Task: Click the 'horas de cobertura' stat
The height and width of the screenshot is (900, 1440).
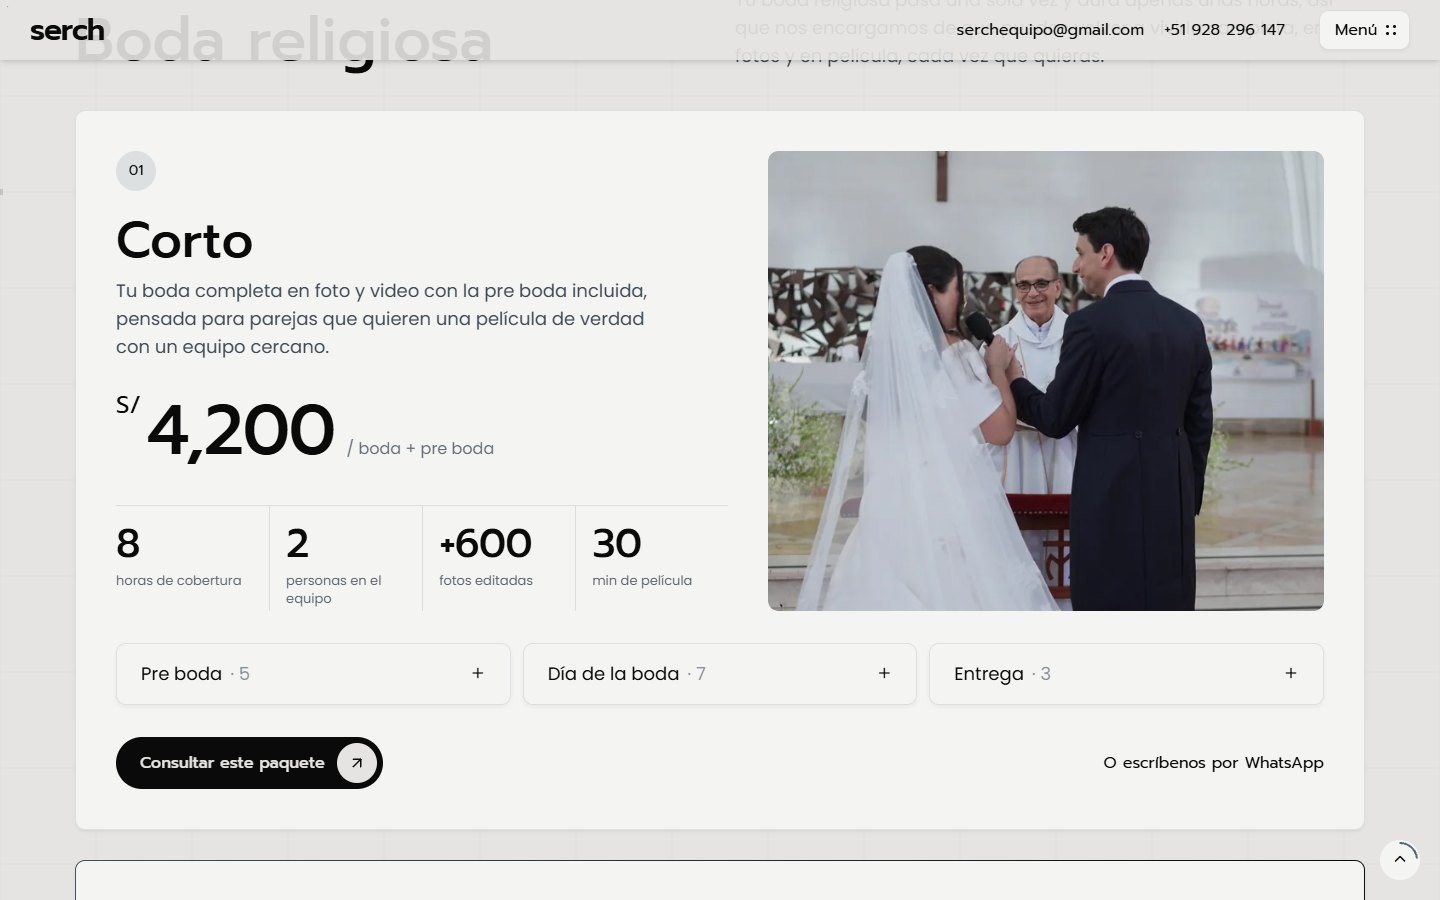Action: coord(179,580)
